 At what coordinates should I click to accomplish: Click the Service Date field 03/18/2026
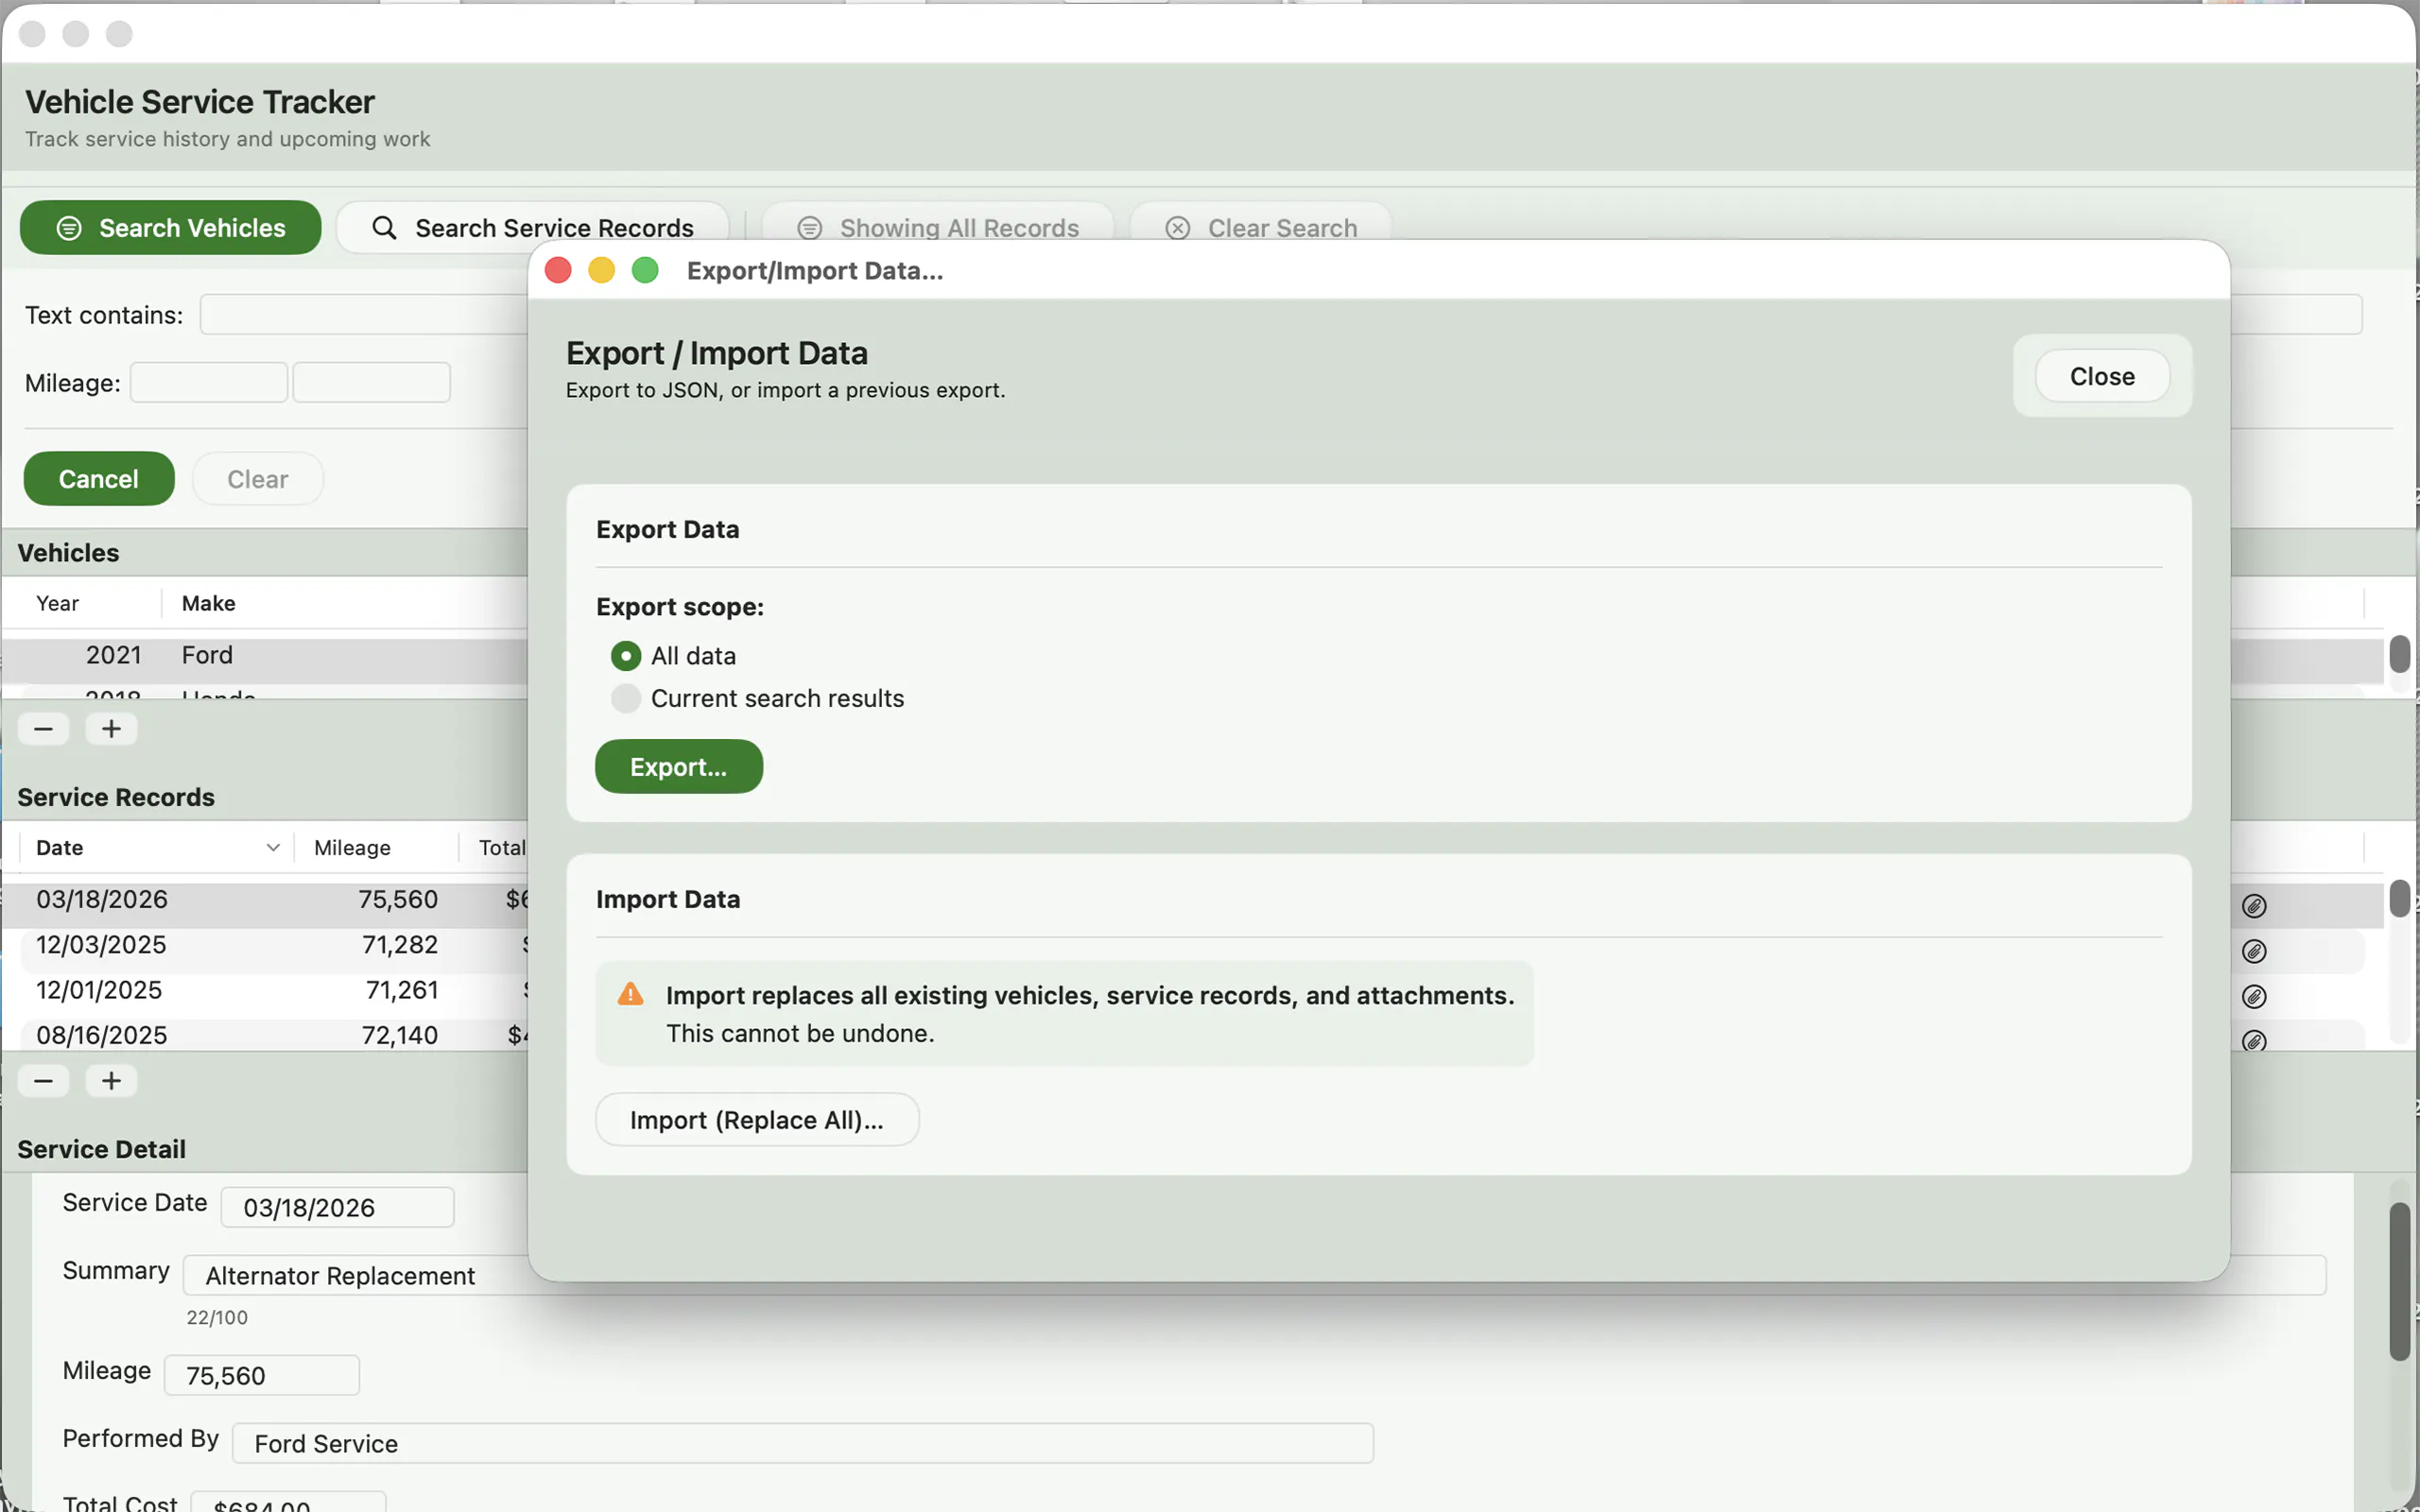(x=337, y=1207)
